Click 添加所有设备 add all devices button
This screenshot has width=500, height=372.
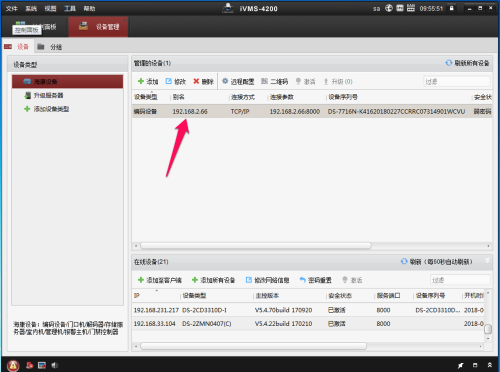(x=214, y=280)
